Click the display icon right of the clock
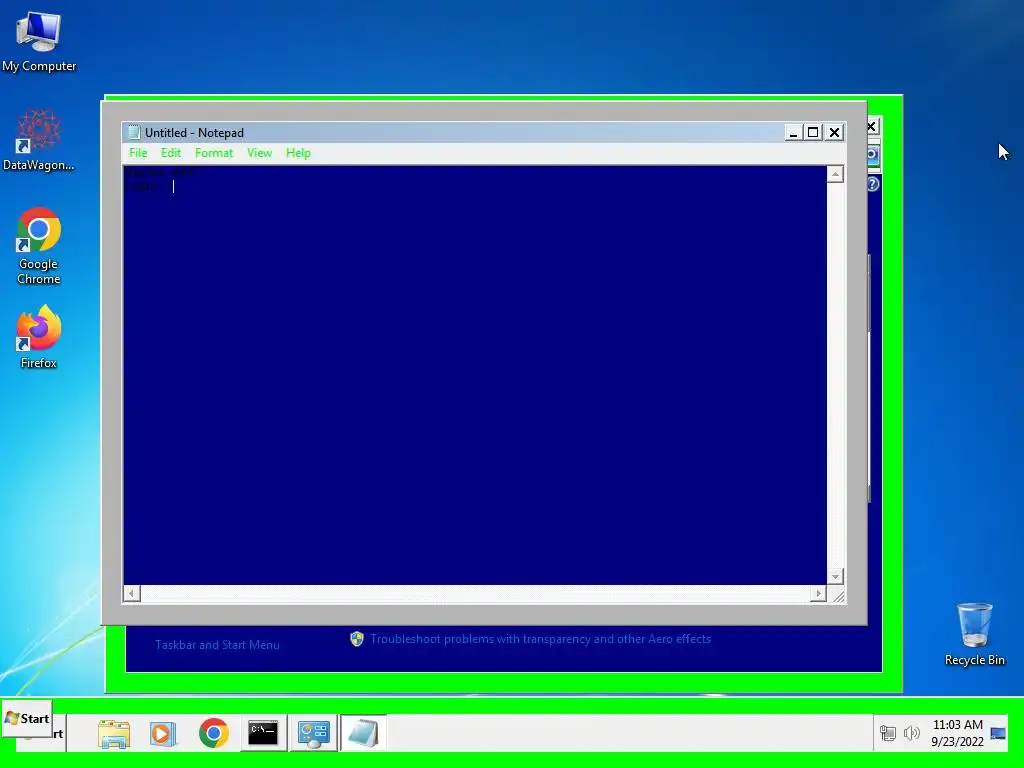The height and width of the screenshot is (768, 1024). 998,733
